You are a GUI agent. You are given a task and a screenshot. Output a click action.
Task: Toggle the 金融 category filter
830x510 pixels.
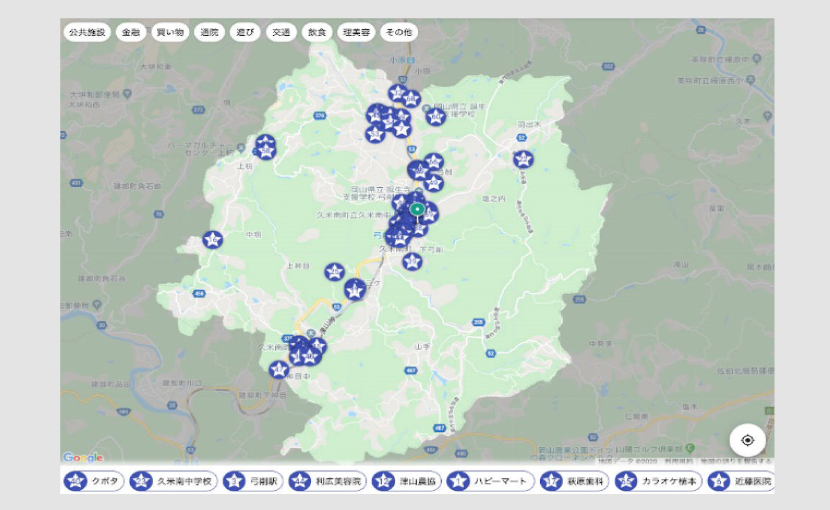(x=131, y=32)
